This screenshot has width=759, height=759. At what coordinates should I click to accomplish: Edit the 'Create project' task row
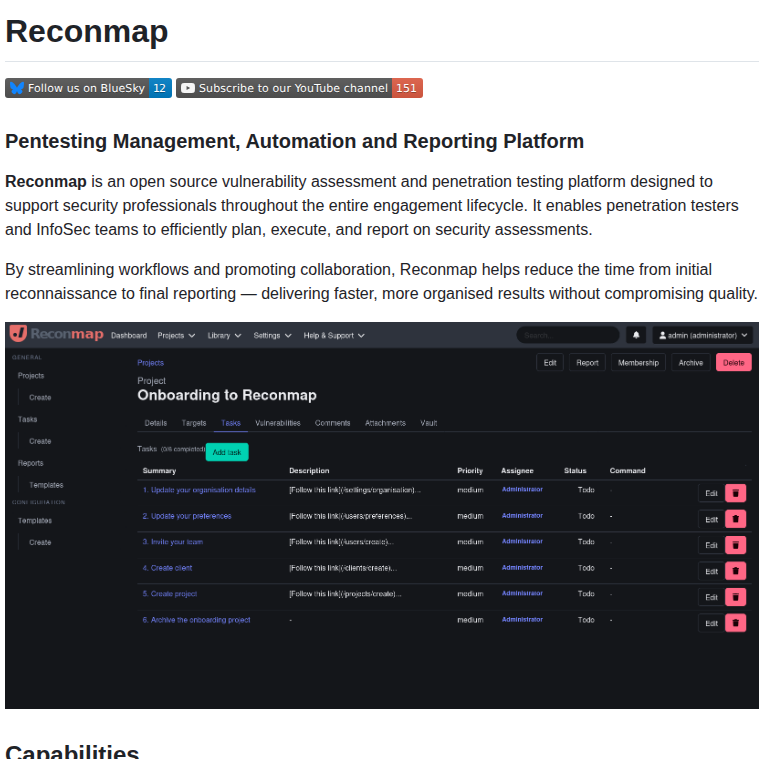click(x=711, y=597)
